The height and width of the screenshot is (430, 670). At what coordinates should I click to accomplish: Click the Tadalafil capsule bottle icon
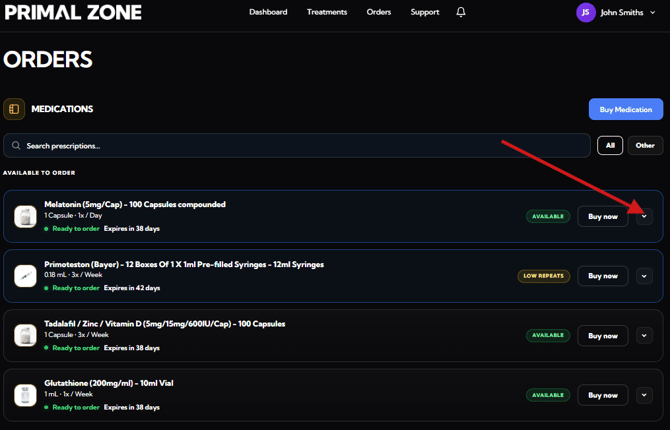coord(25,336)
